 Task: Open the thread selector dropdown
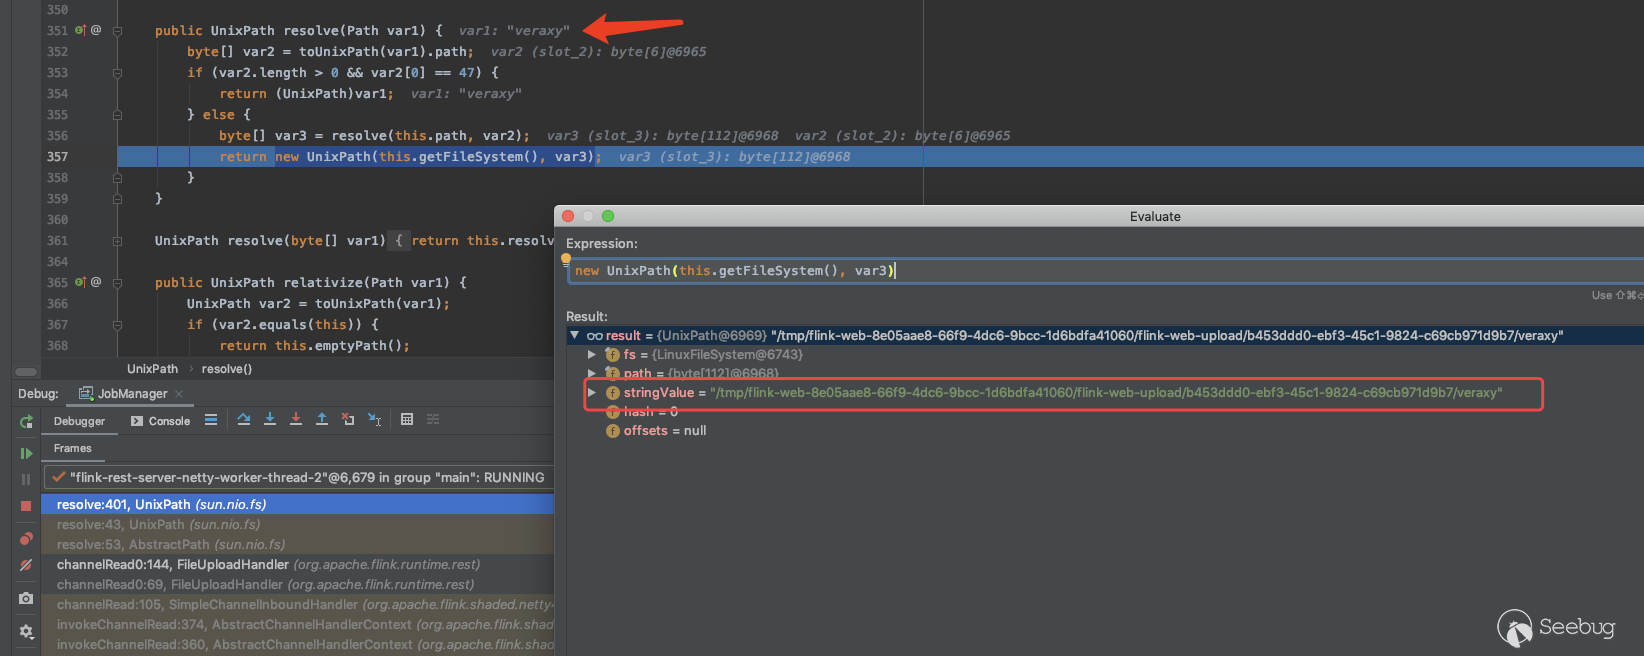click(x=298, y=478)
